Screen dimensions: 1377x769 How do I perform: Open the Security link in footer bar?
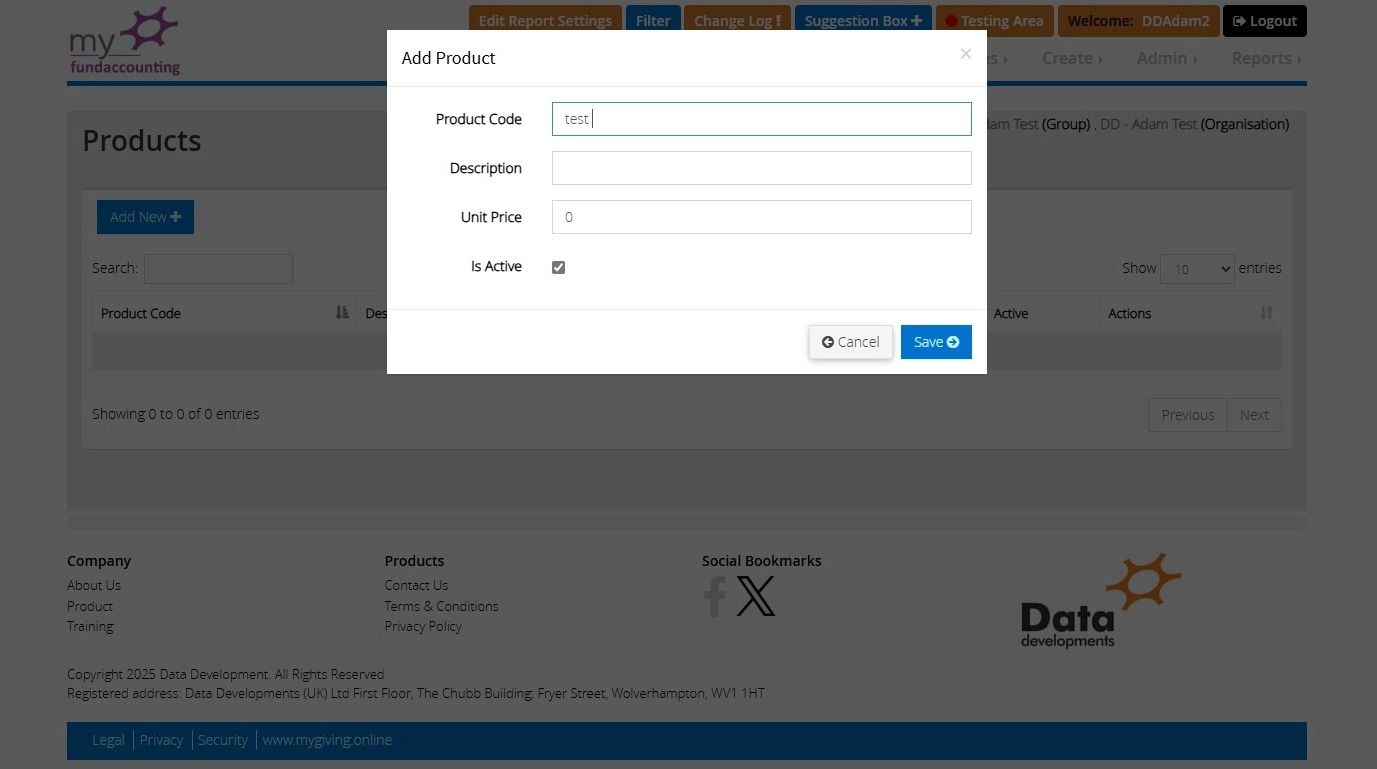coord(222,740)
